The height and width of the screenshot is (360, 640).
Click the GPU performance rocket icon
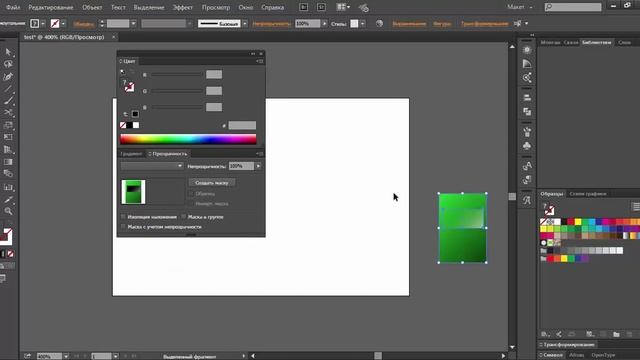(363, 7)
